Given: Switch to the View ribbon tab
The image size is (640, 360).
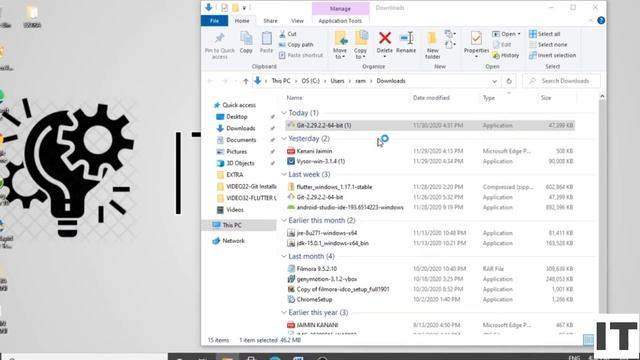Looking at the screenshot, I should pyautogui.click(x=297, y=21).
